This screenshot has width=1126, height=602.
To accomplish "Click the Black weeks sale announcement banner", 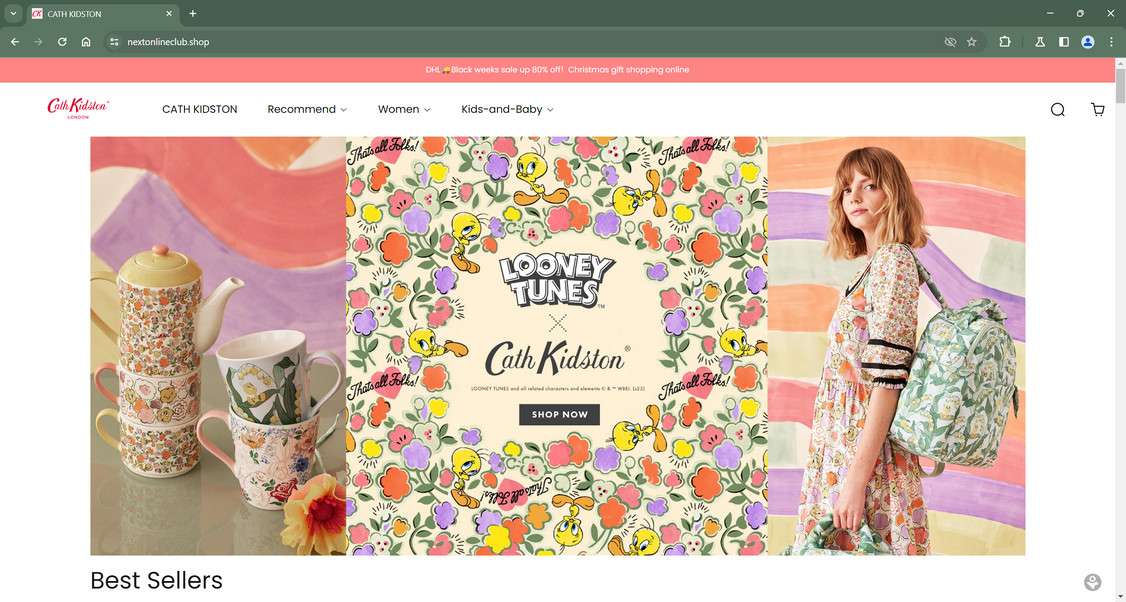I will (557, 70).
